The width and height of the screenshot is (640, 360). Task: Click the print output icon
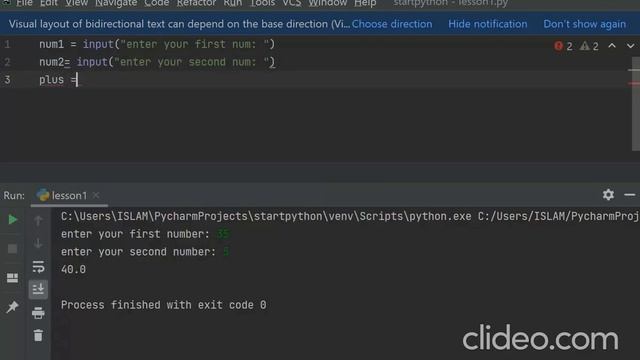tap(38, 313)
